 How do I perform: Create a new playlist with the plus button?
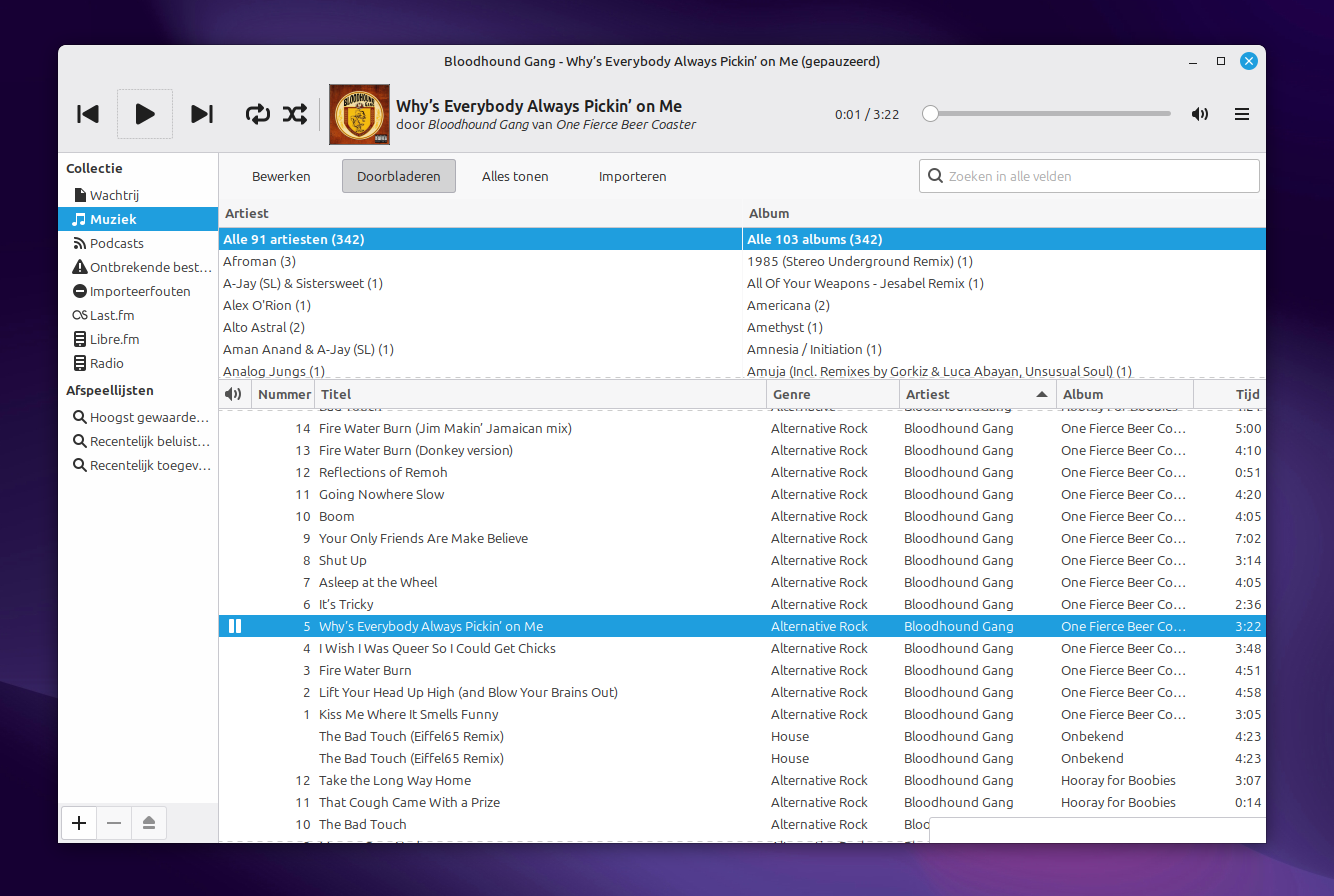(x=79, y=823)
